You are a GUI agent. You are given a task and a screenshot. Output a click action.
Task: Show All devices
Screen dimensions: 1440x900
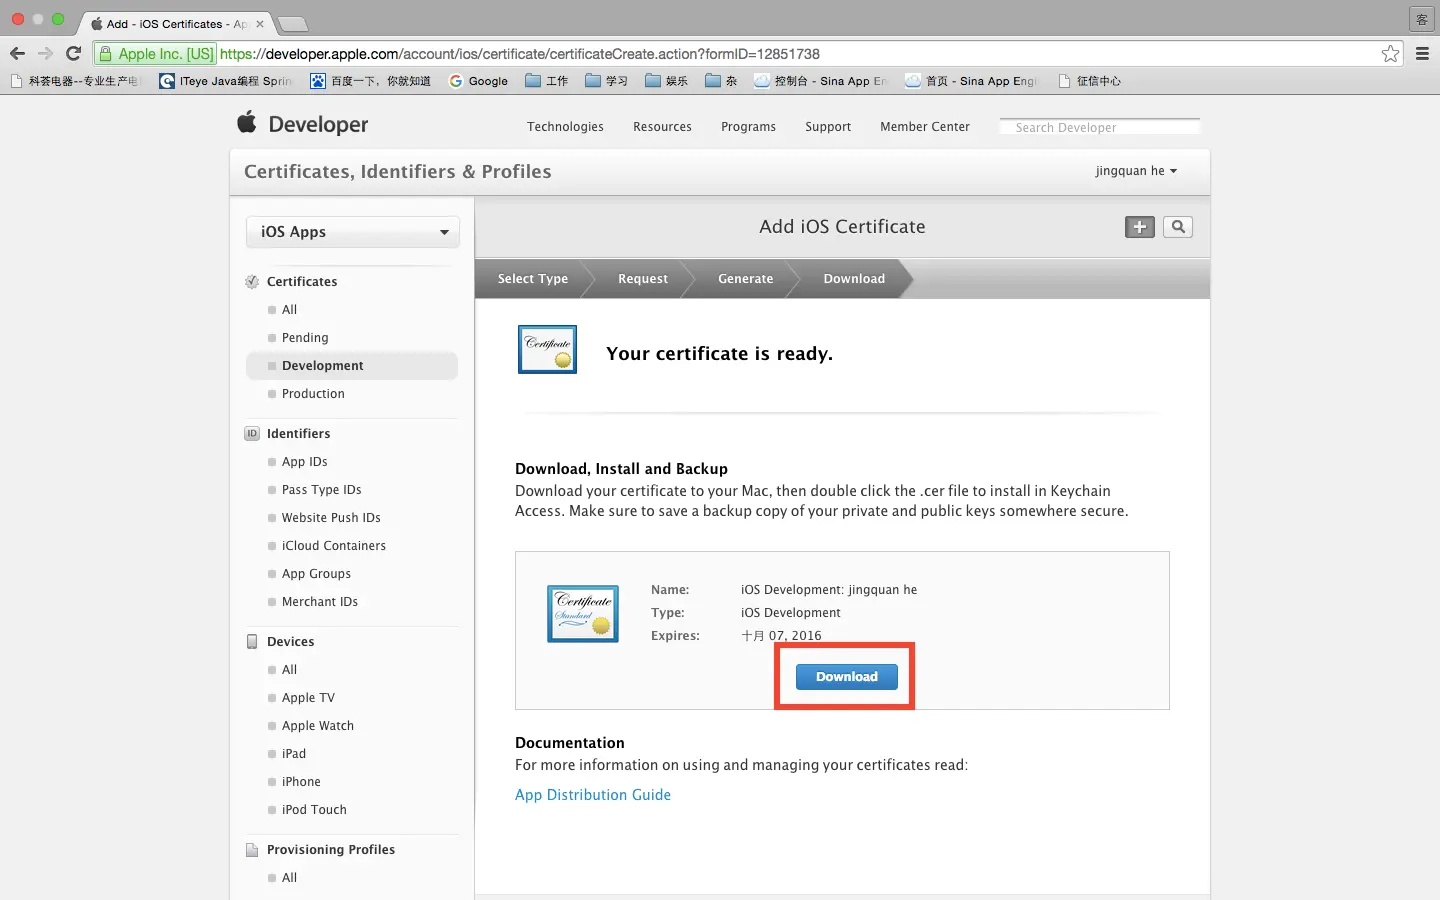[289, 670]
